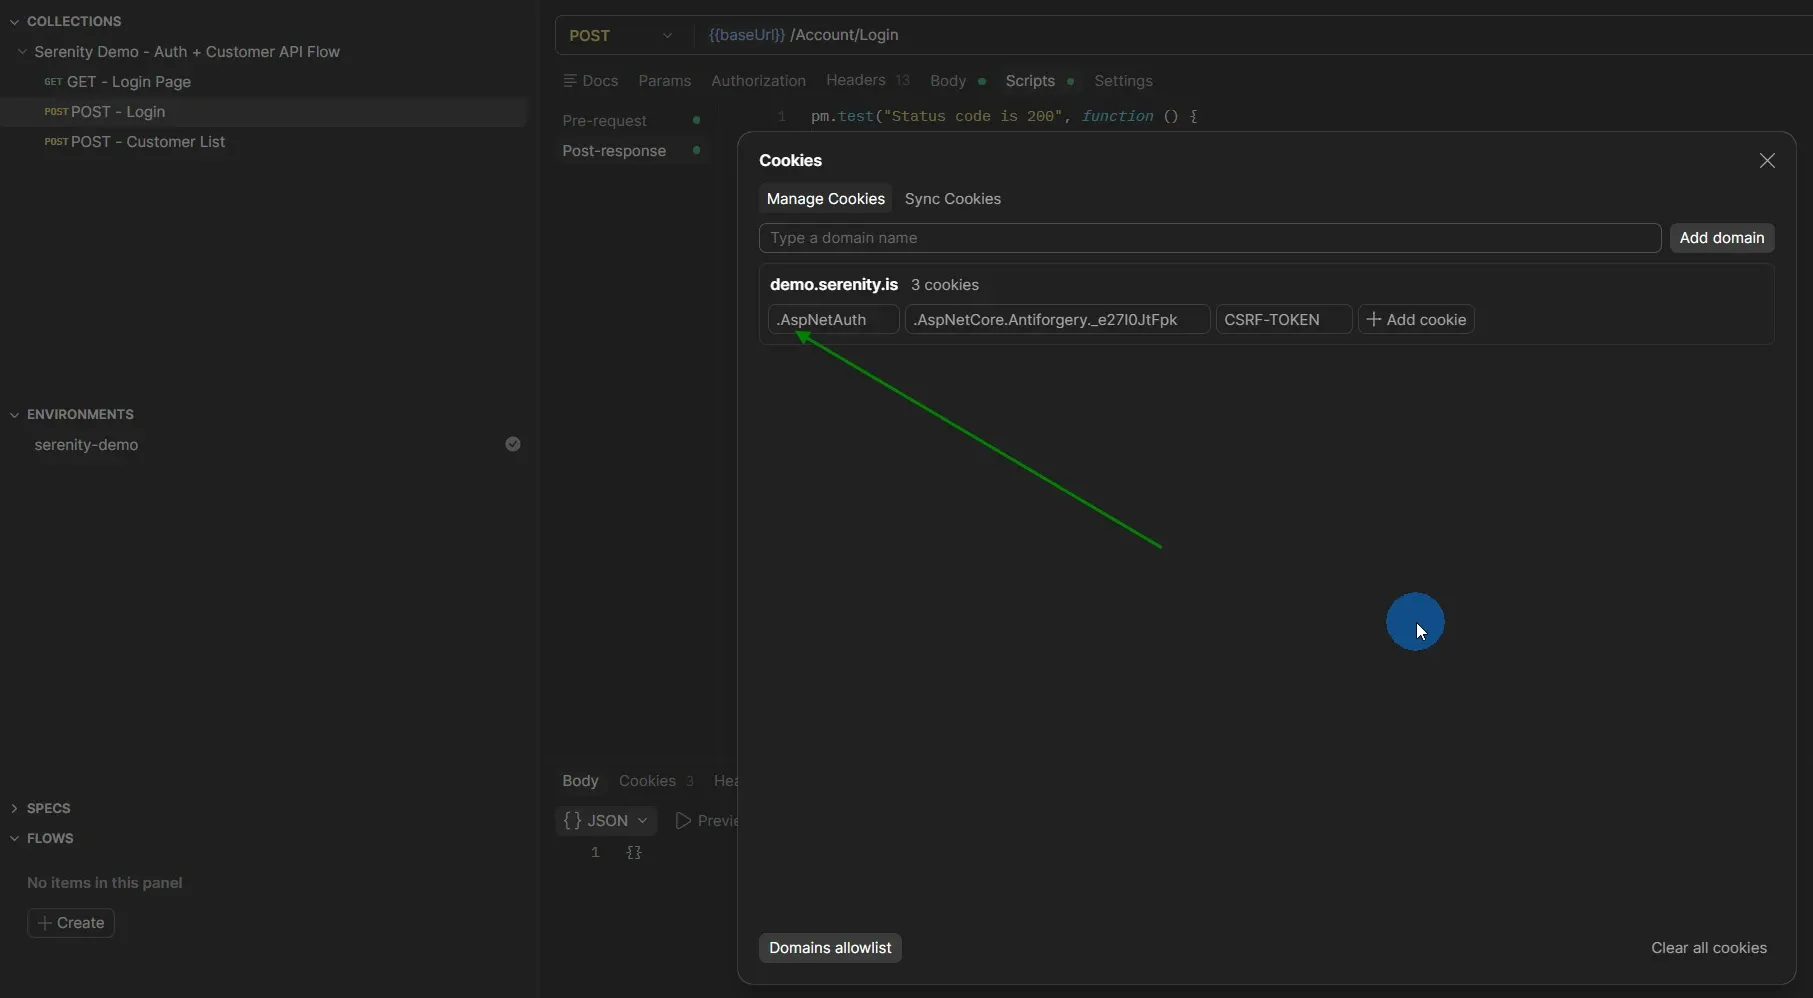The height and width of the screenshot is (998, 1813).
Task: Click the Headers count badge 13
Action: (x=904, y=80)
